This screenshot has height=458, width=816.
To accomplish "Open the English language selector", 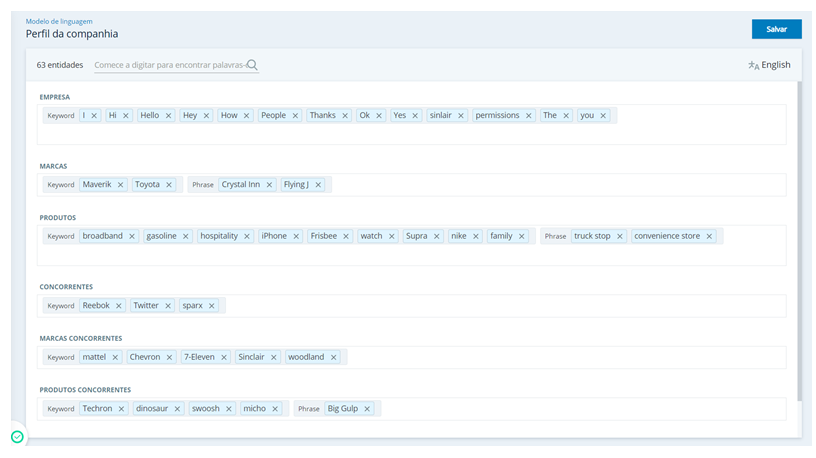I will tap(769, 65).
